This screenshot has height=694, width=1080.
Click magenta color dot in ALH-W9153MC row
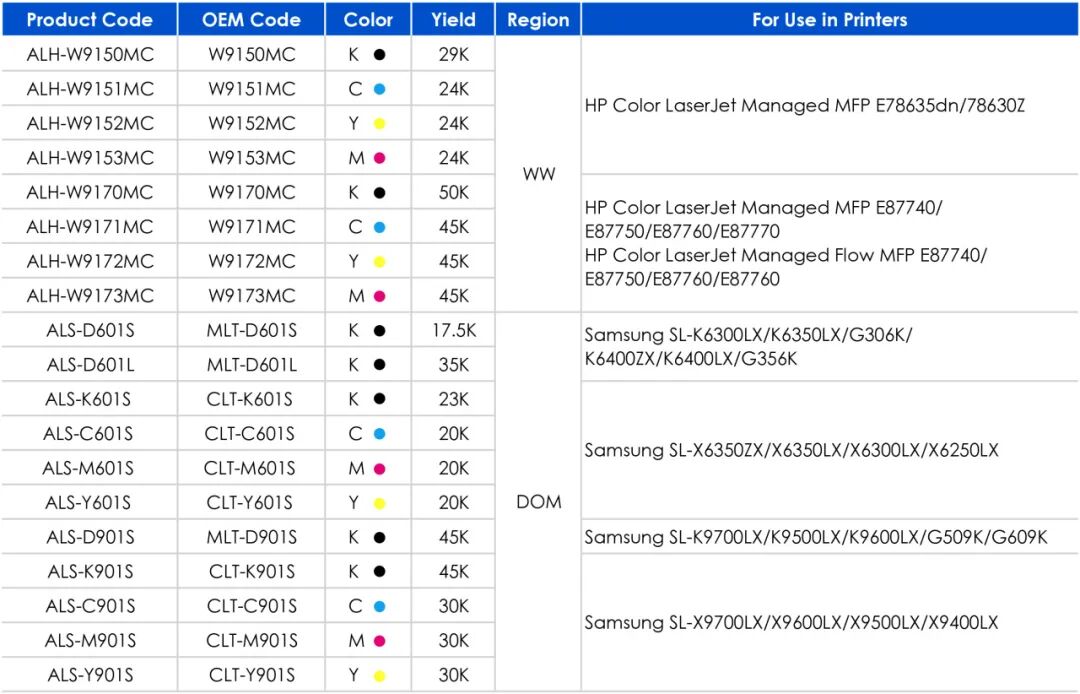[x=380, y=158]
